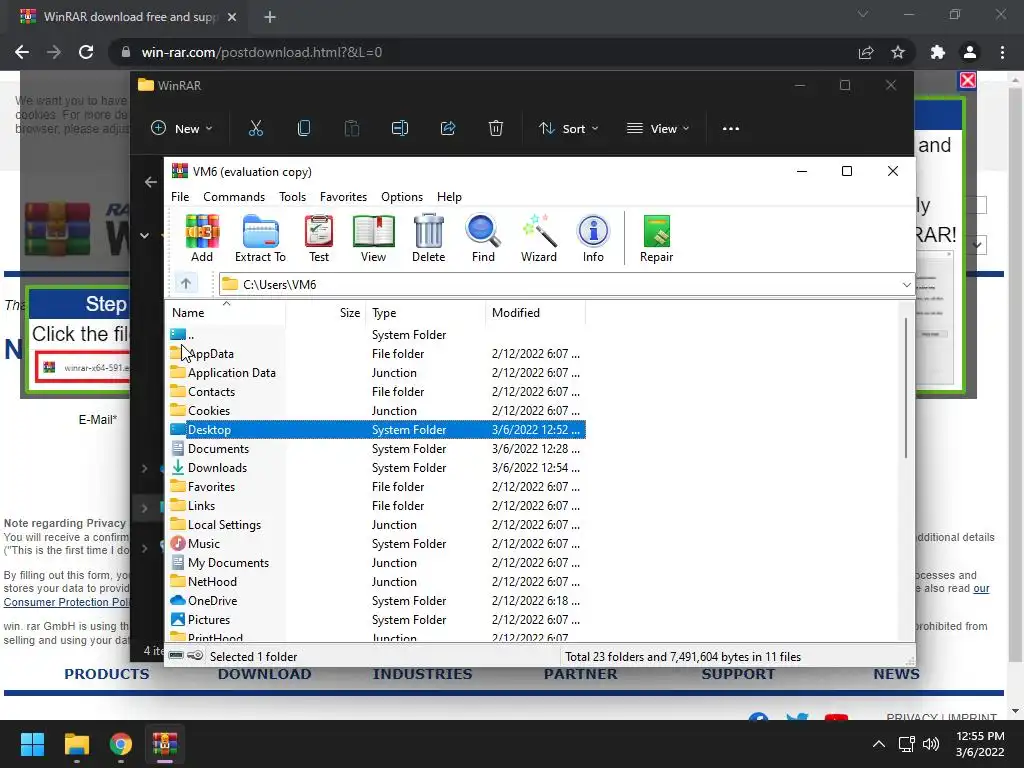Open the View dropdown in Explorer
This screenshot has width=1024, height=768.
click(658, 129)
